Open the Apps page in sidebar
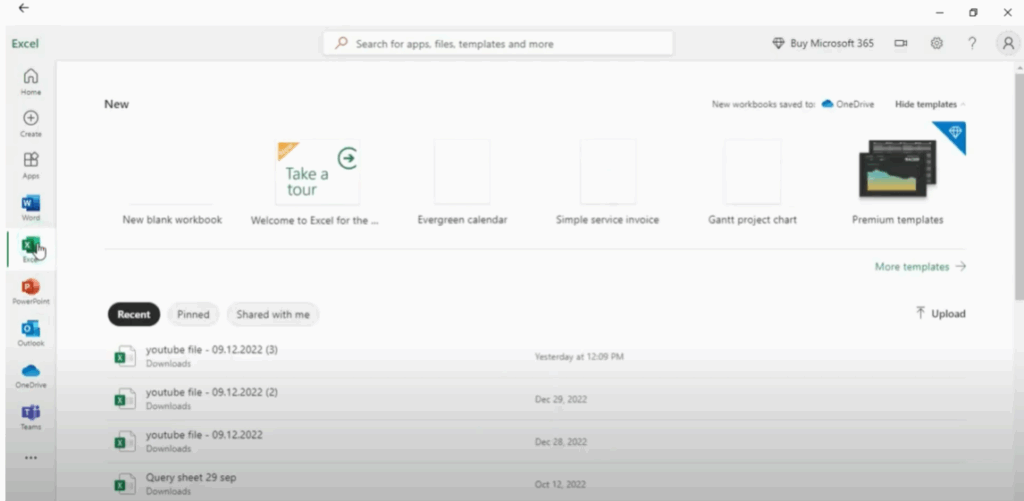 point(31,165)
